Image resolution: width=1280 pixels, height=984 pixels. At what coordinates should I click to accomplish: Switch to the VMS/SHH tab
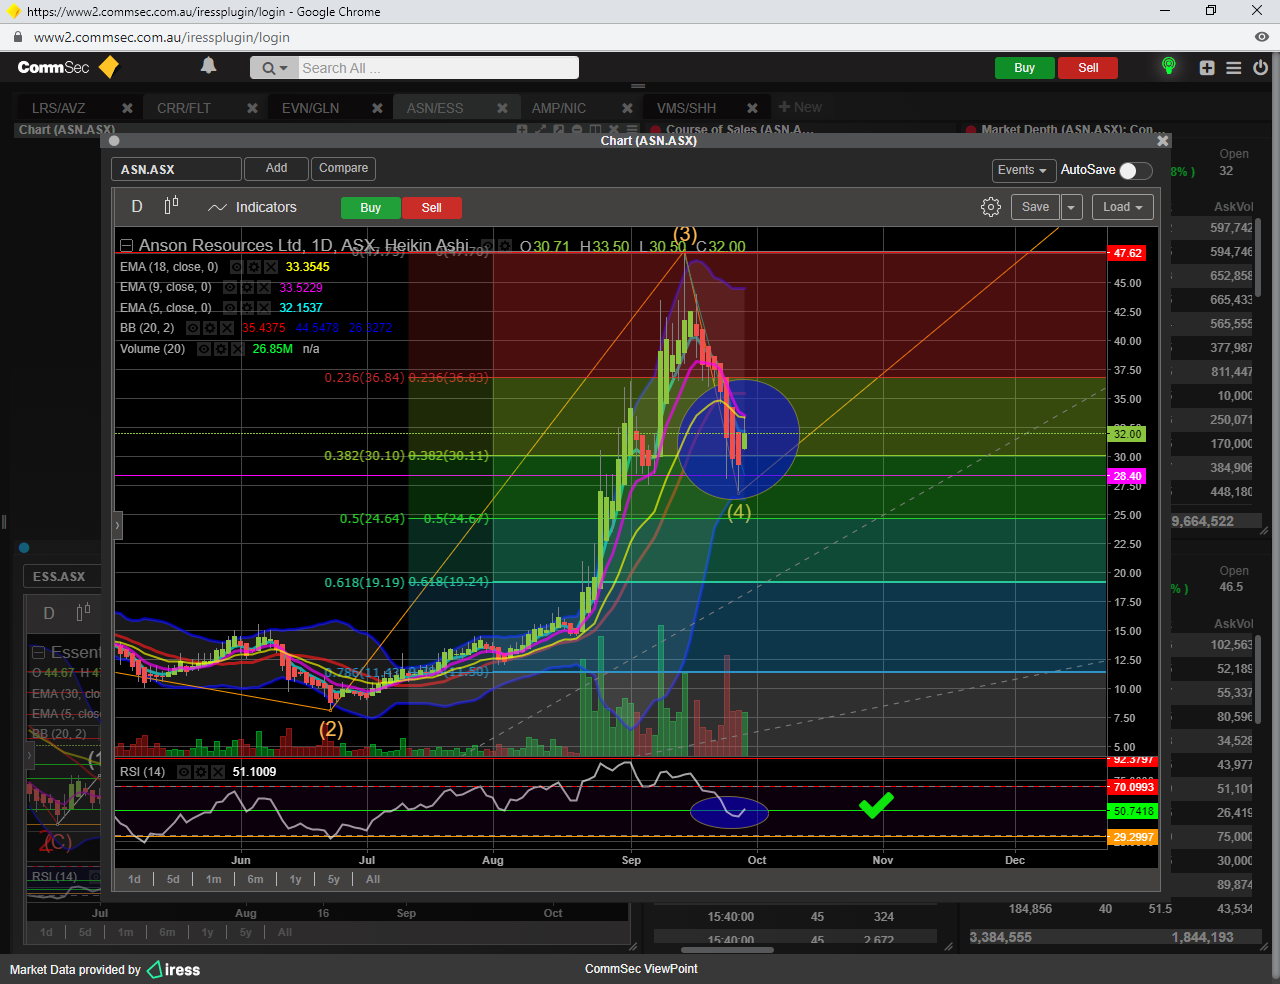click(686, 108)
